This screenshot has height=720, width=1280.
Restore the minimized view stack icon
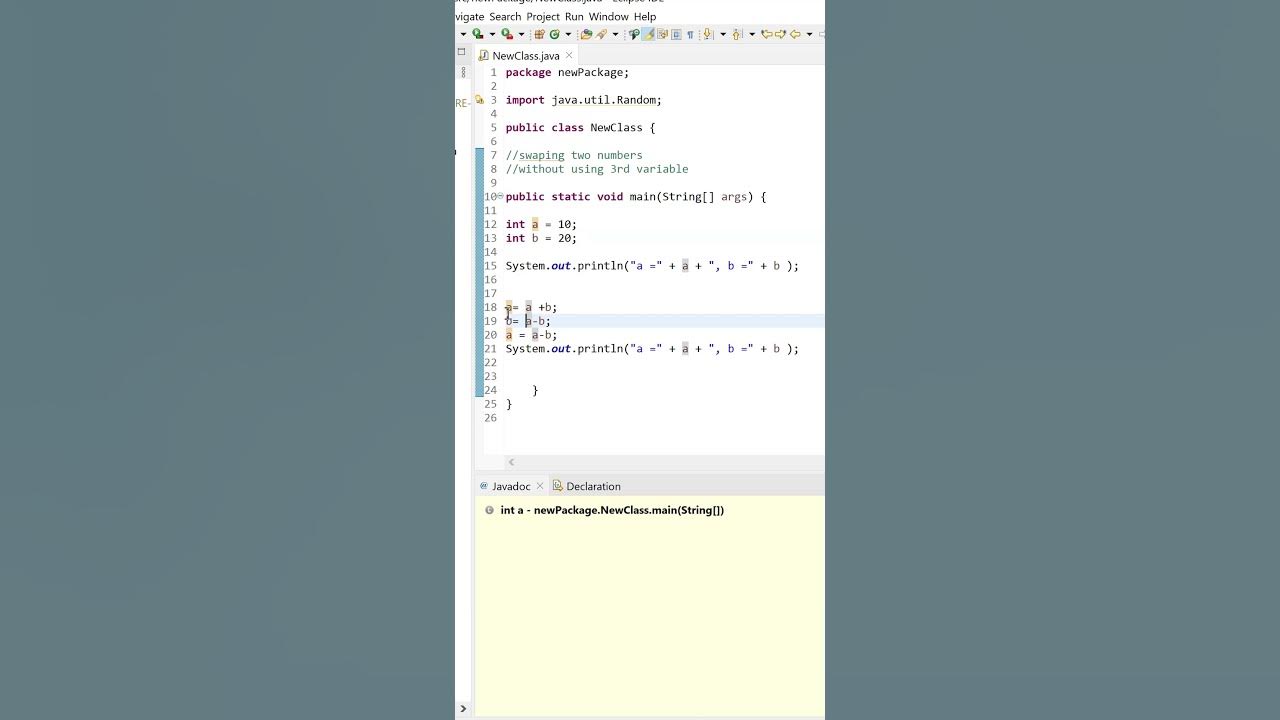click(461, 52)
